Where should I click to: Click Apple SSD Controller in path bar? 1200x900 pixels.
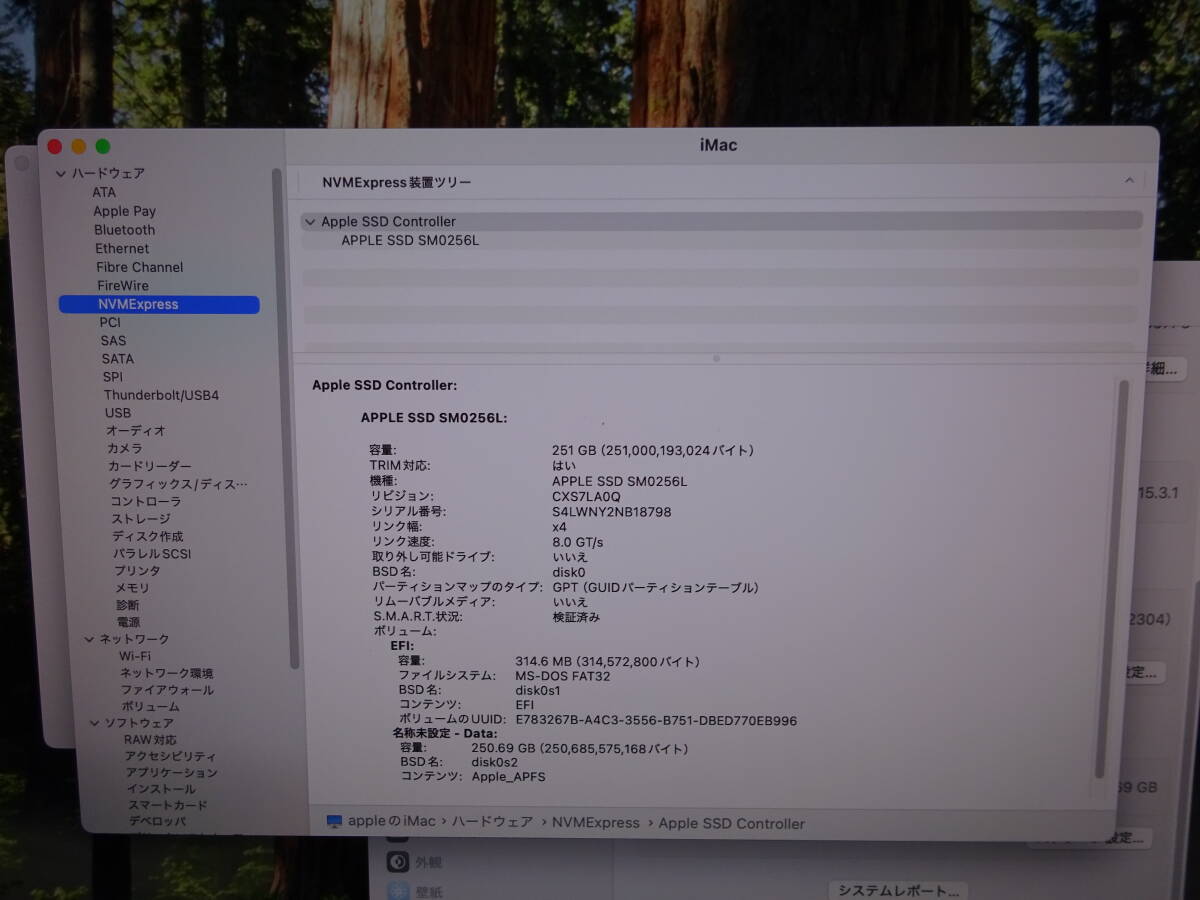tap(732, 824)
